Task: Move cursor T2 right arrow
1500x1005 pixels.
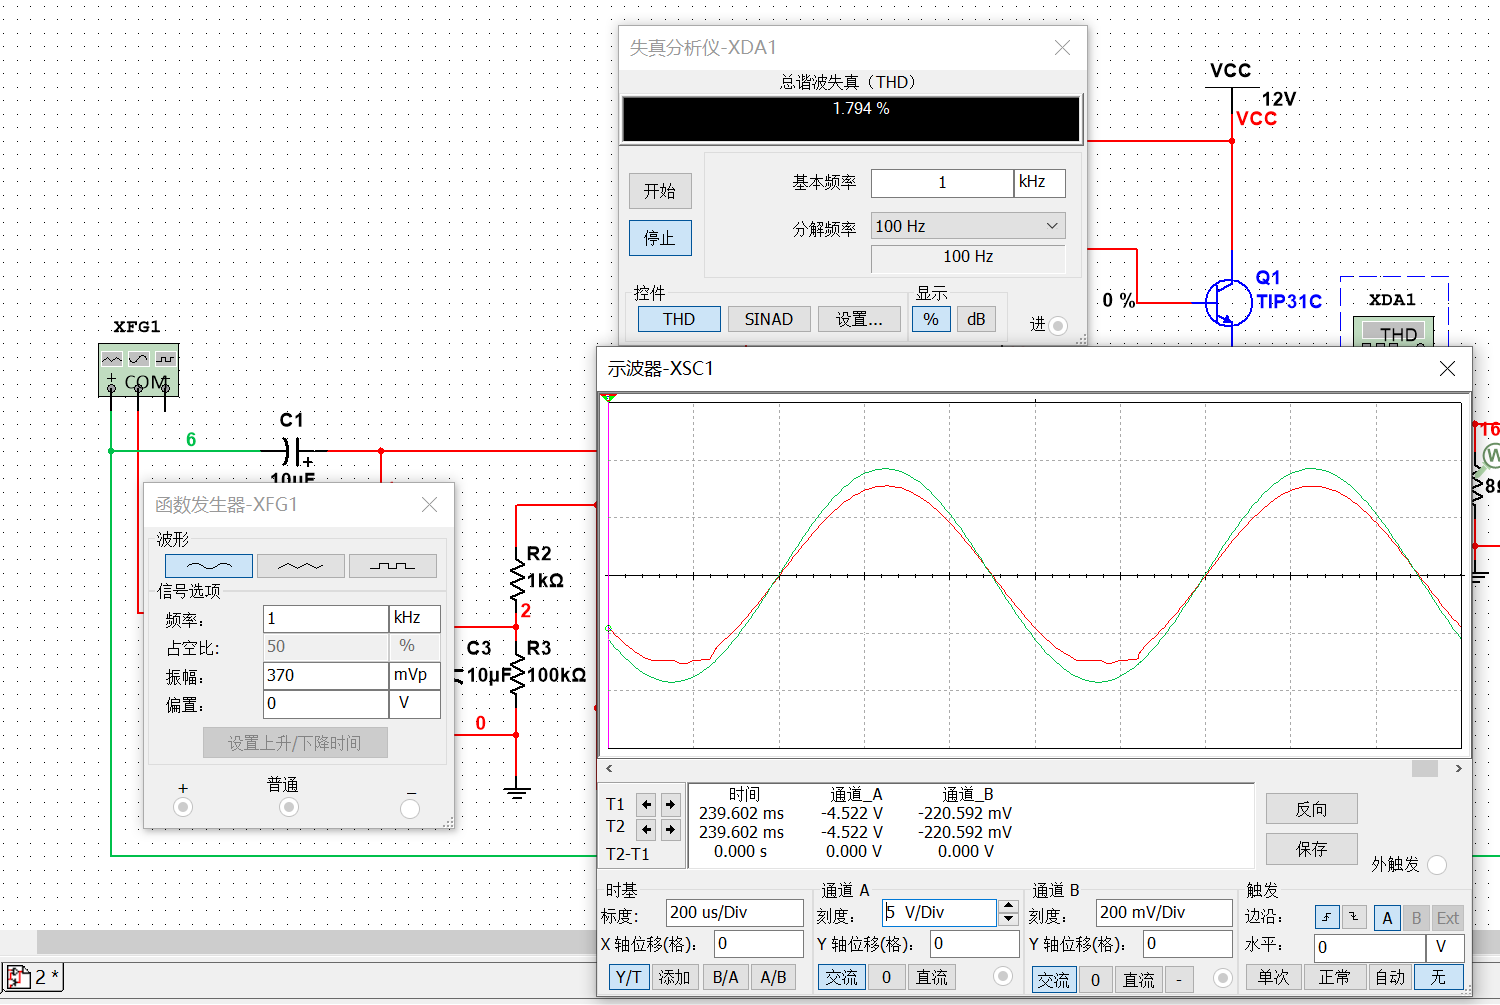Action: click(670, 829)
